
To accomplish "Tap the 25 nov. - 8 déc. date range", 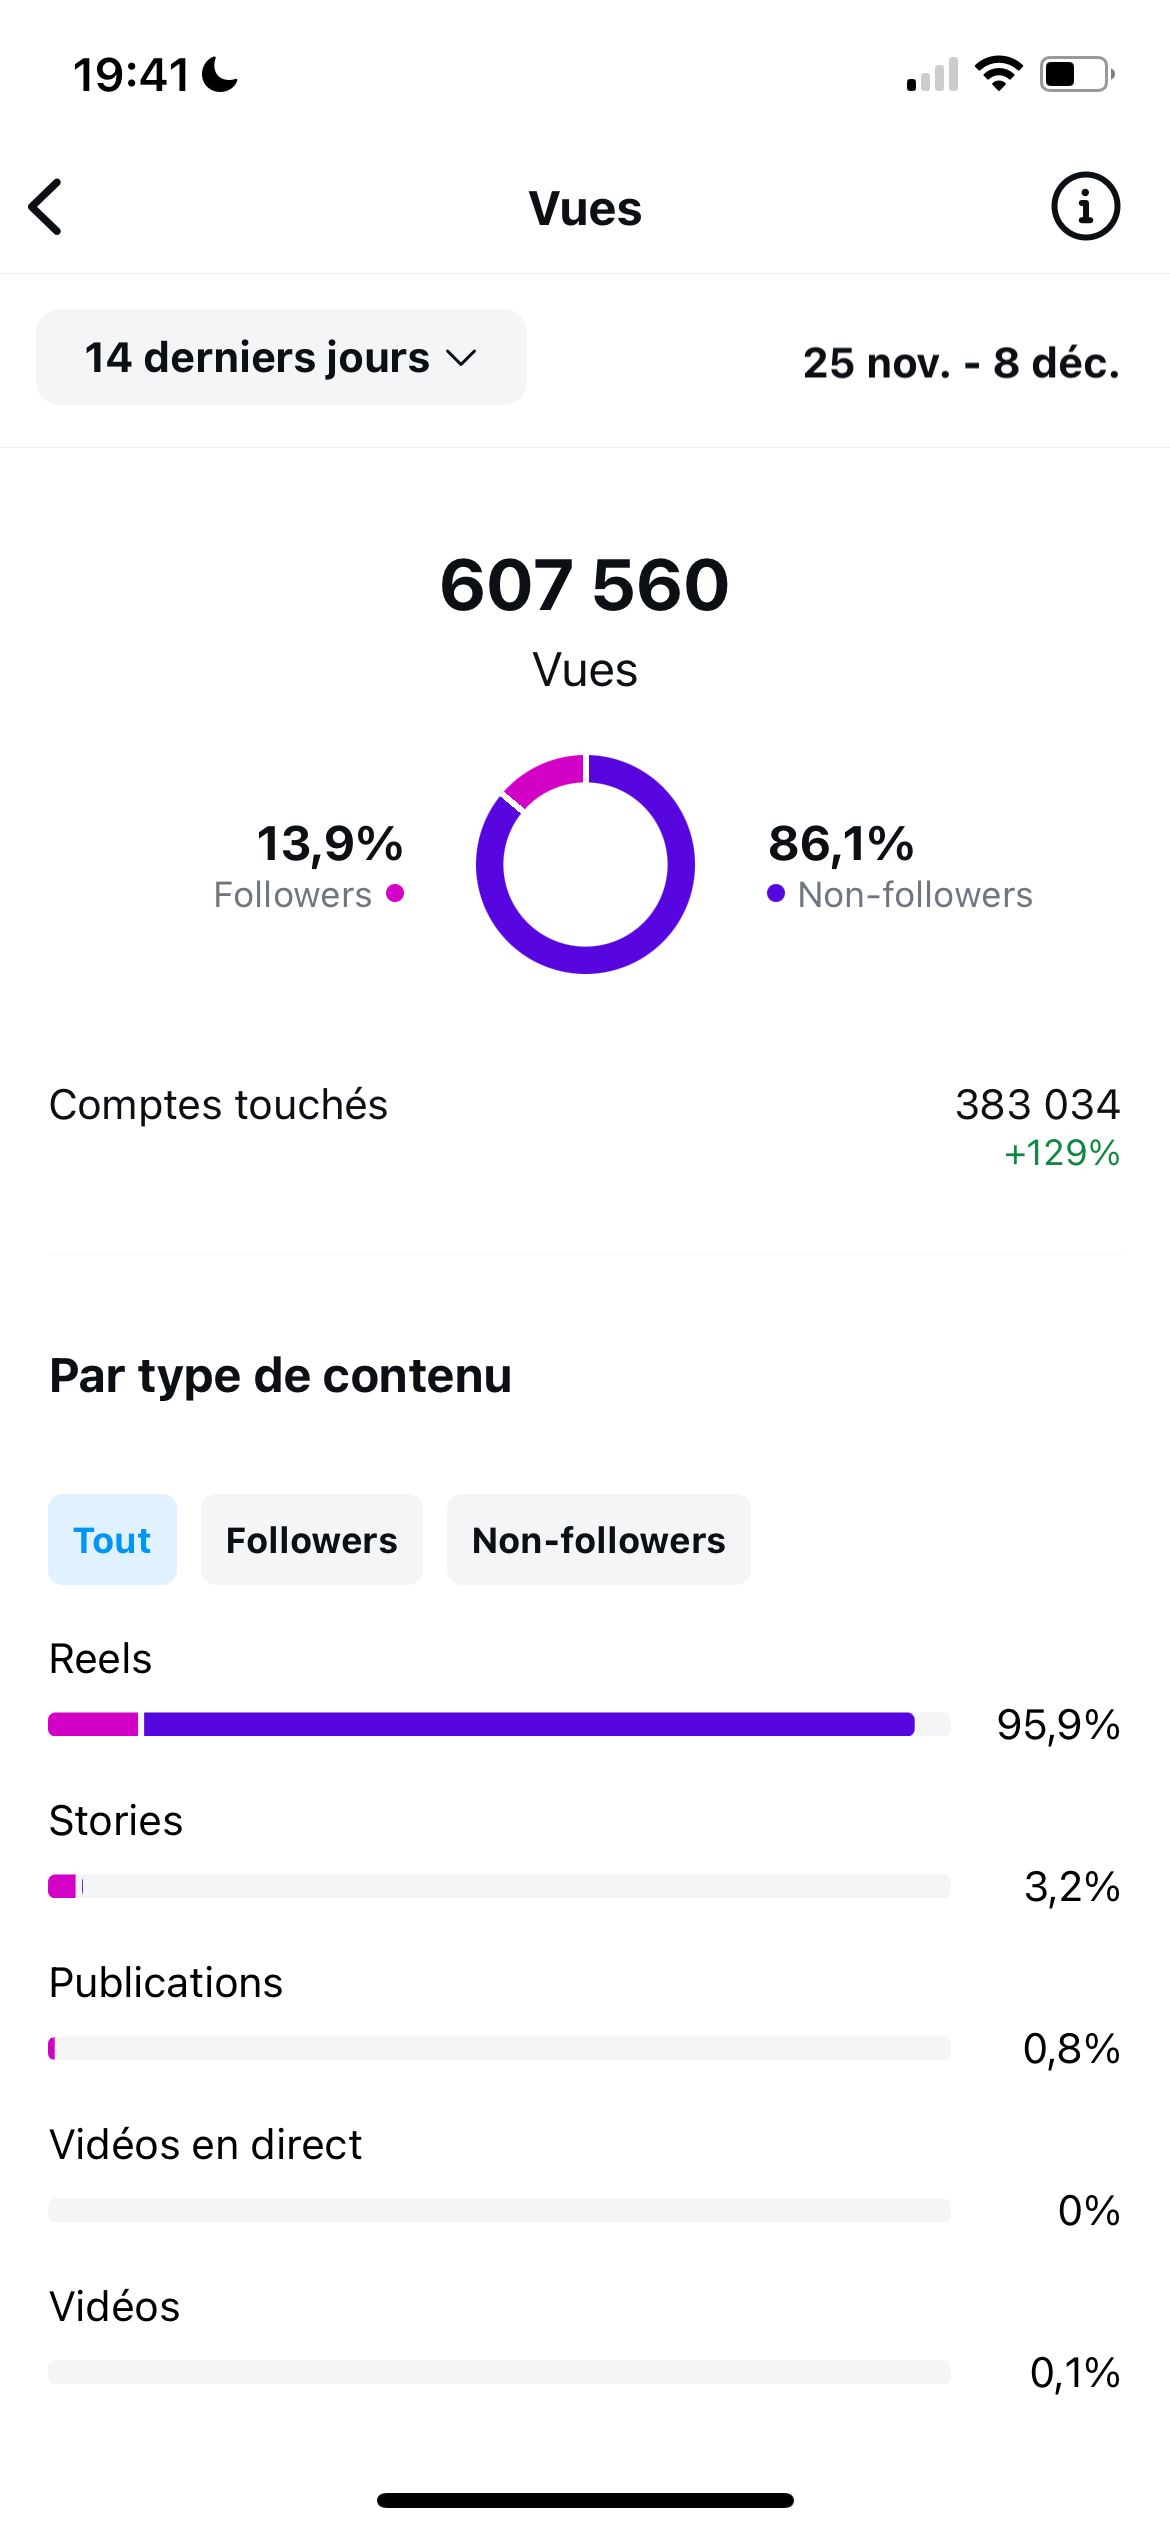I will (960, 363).
